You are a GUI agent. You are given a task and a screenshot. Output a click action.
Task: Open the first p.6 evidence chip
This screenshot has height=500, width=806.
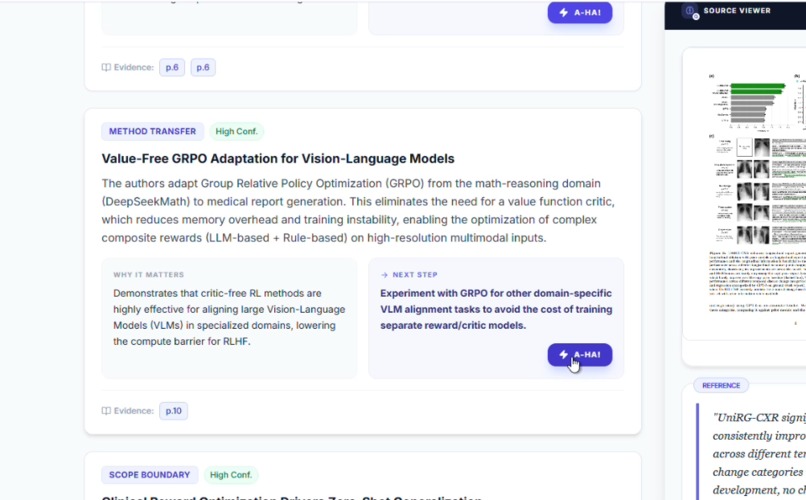click(x=172, y=67)
